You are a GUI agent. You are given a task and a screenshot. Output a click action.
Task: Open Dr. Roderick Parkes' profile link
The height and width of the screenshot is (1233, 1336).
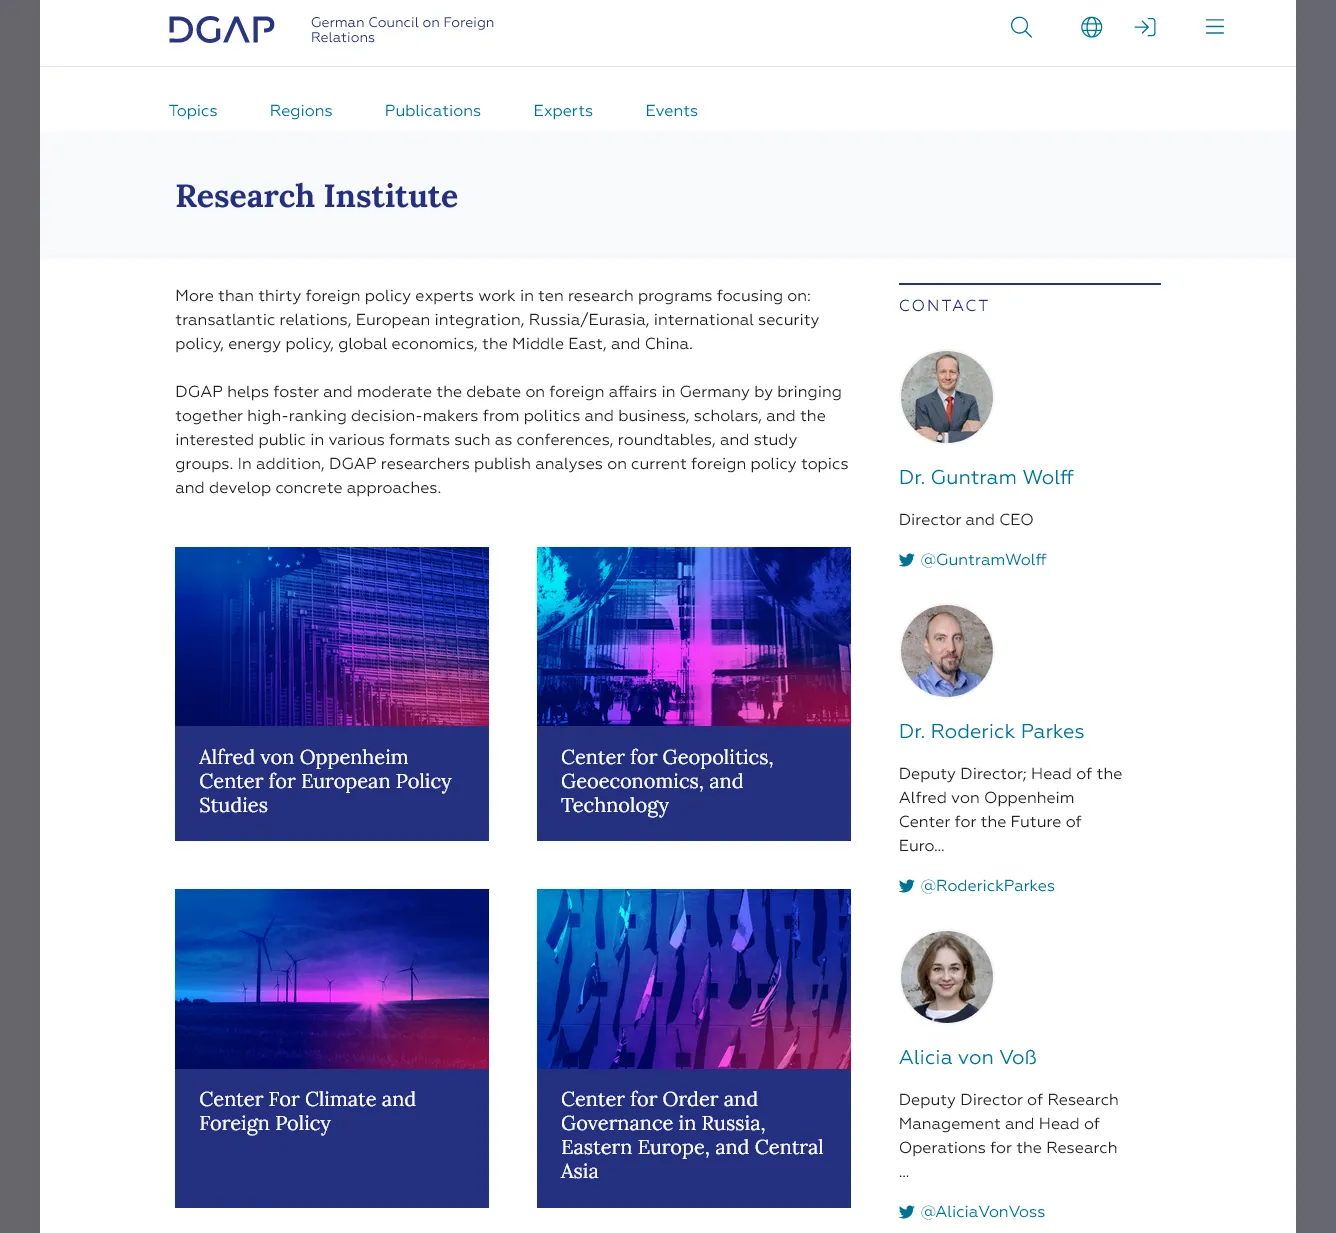point(991,731)
